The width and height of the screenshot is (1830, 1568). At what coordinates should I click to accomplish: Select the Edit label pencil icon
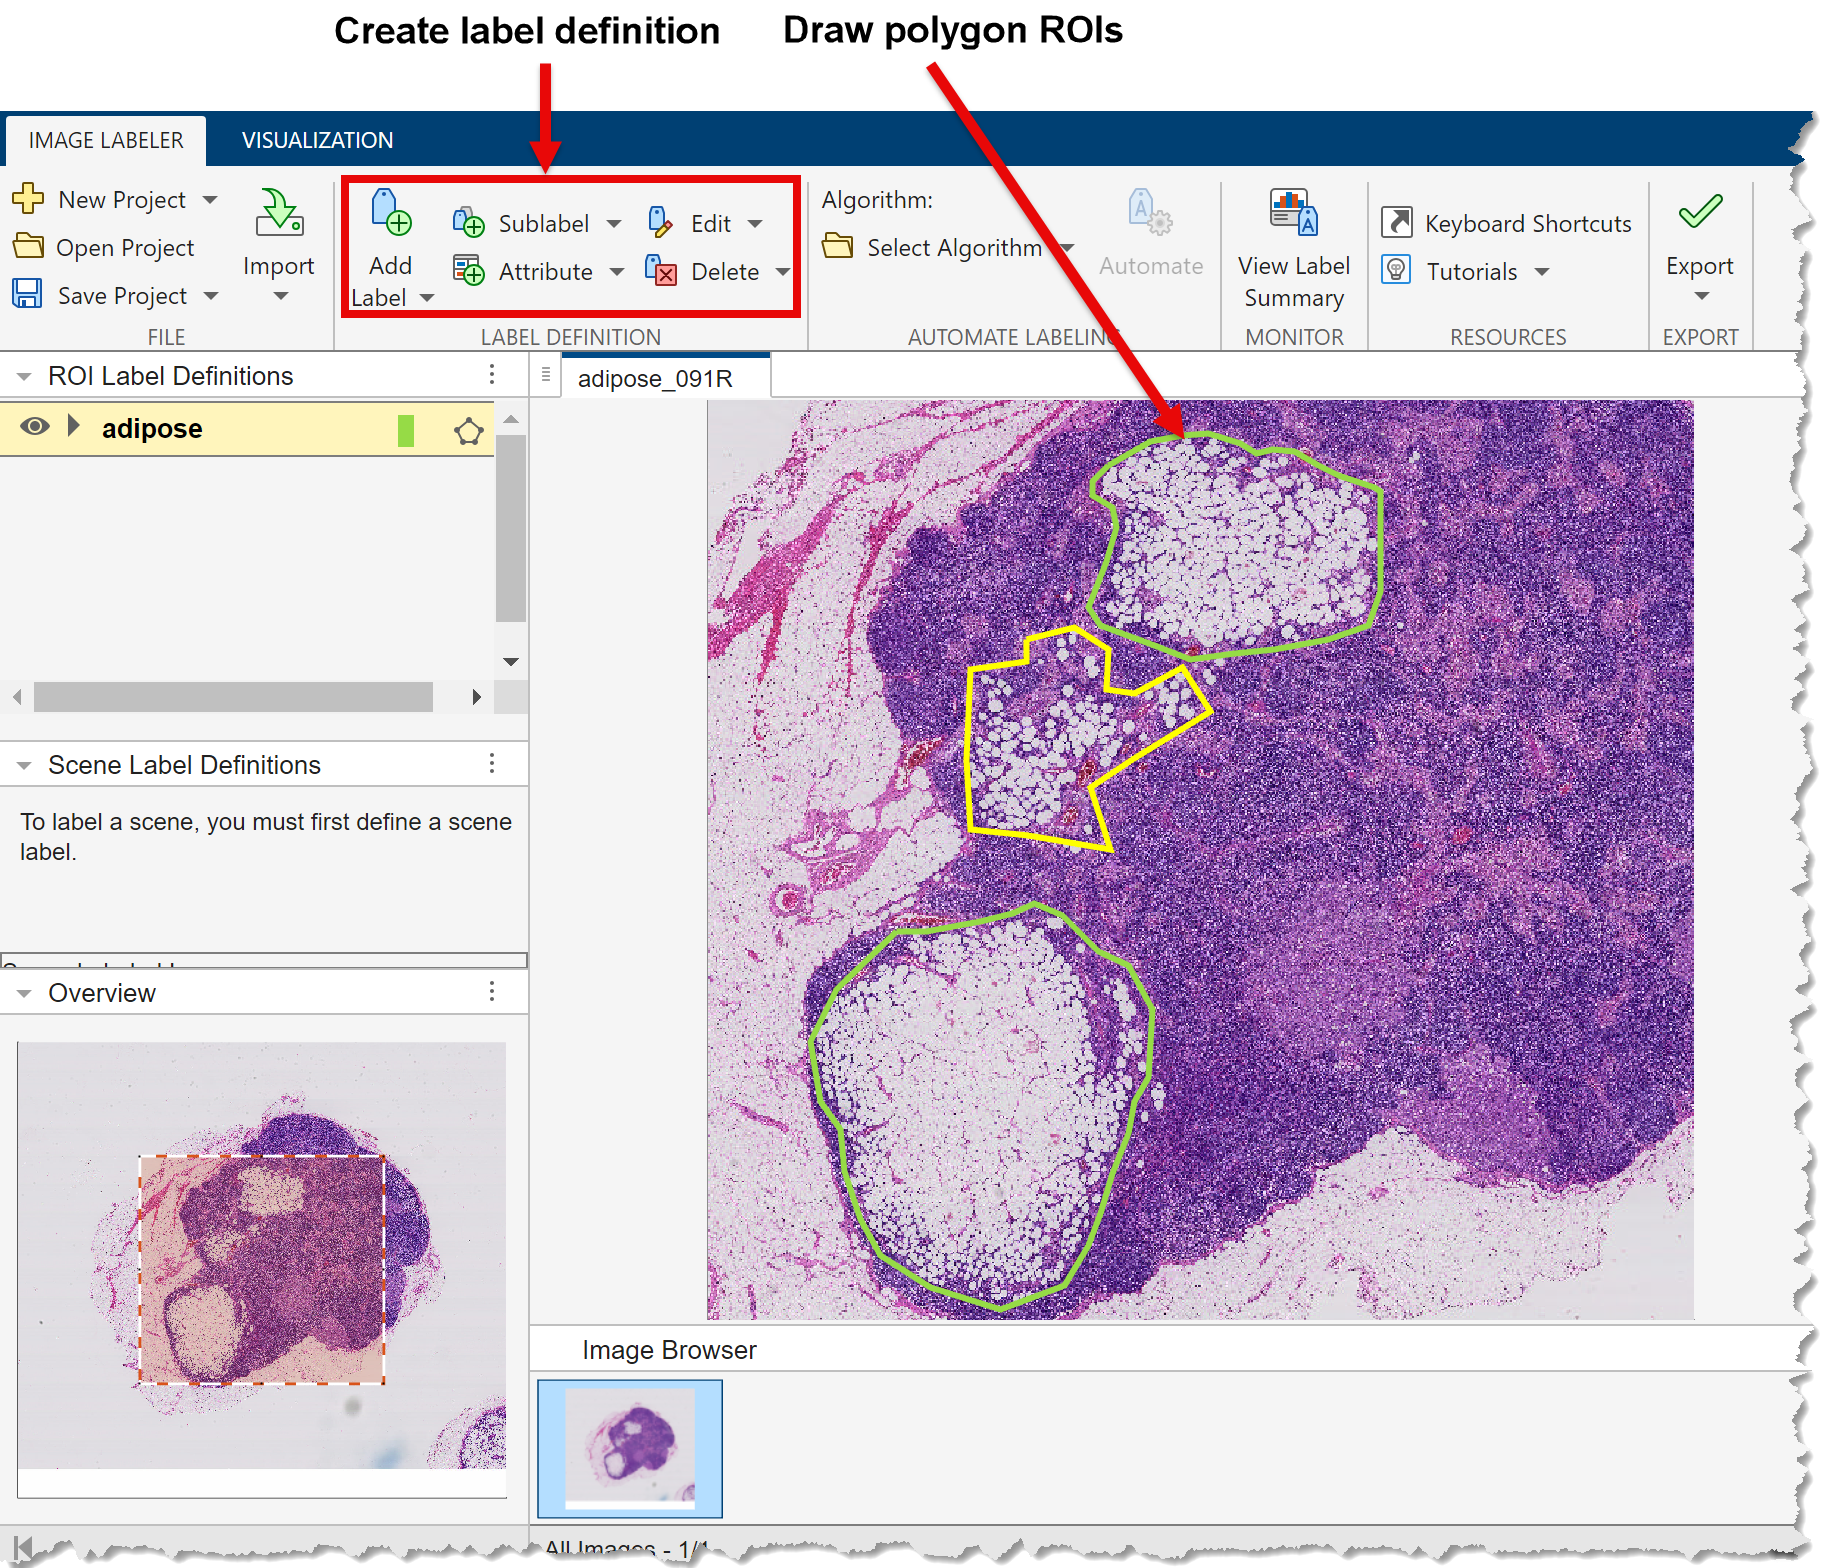point(658,222)
